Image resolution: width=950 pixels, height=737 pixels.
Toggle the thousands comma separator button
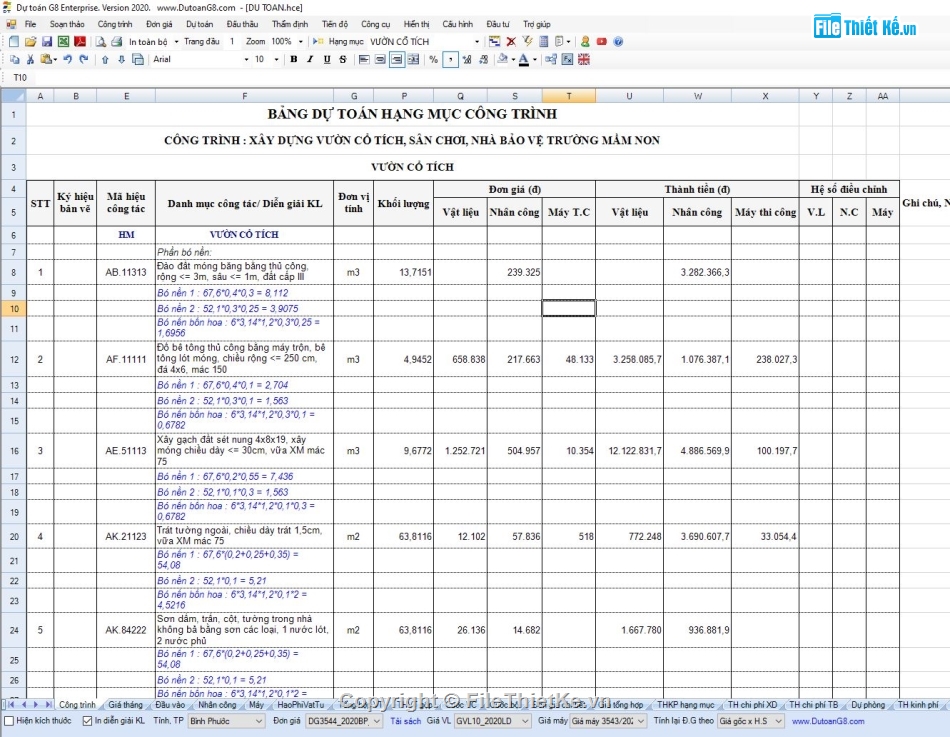(x=450, y=59)
